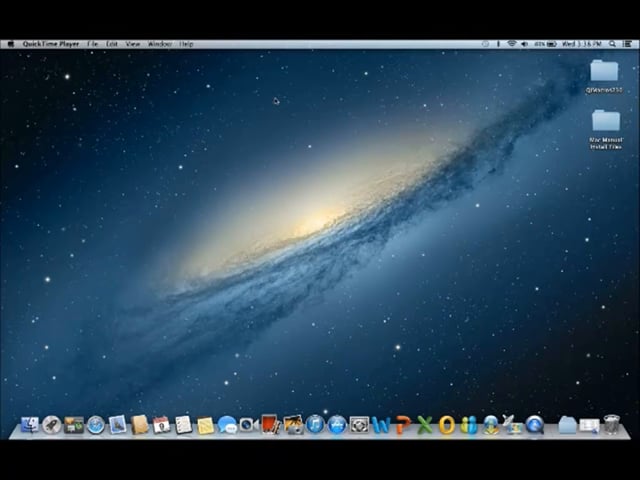Open the QuickTime Player menu
Image resolution: width=640 pixels, height=480 pixels.
[x=51, y=44]
